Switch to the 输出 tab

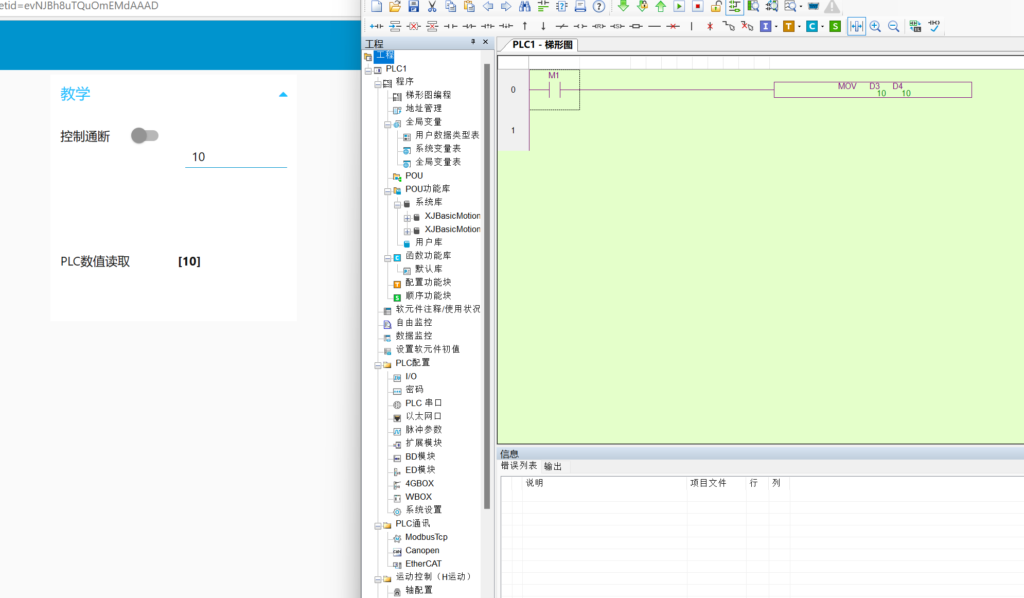552,466
